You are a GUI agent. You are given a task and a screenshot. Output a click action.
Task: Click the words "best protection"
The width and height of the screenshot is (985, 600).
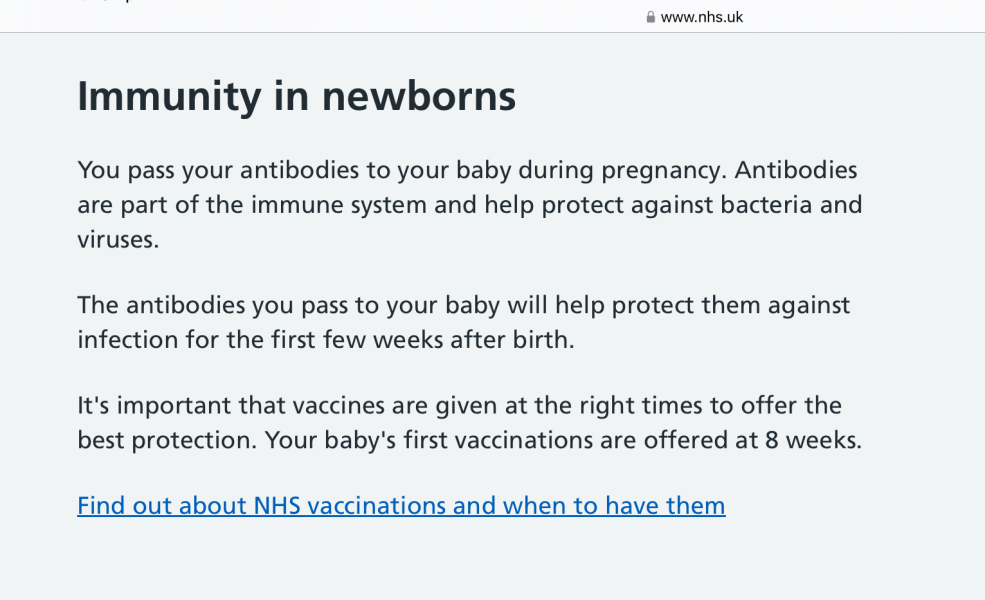coord(165,441)
